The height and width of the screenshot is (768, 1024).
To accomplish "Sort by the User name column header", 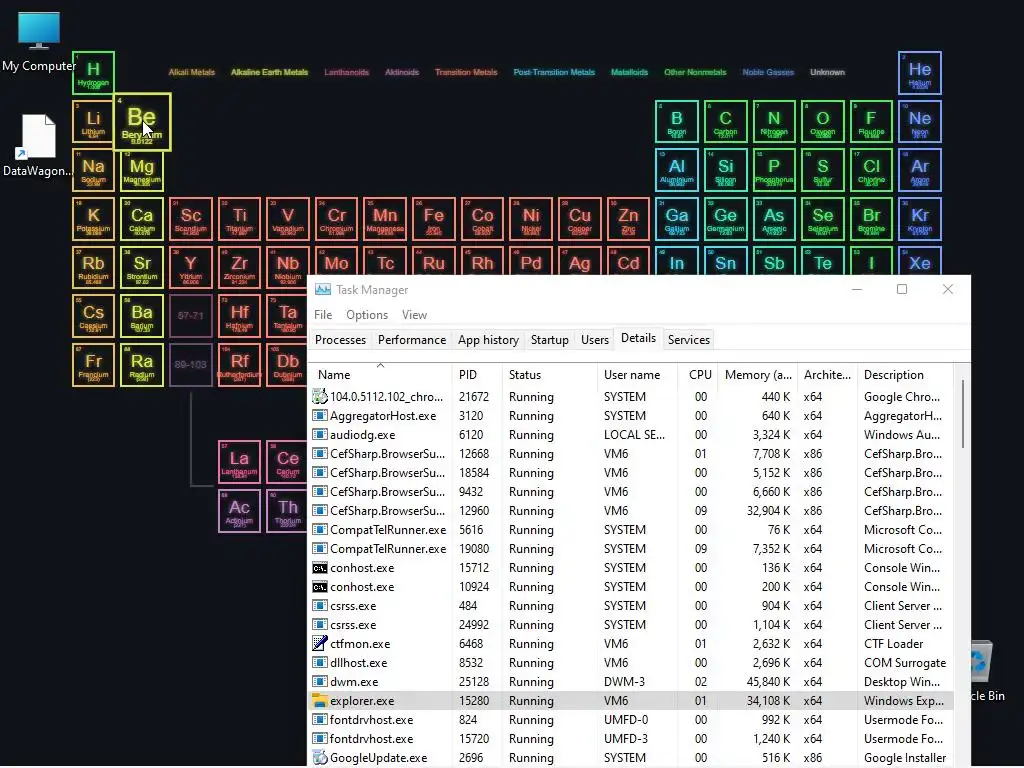I will pos(637,375).
